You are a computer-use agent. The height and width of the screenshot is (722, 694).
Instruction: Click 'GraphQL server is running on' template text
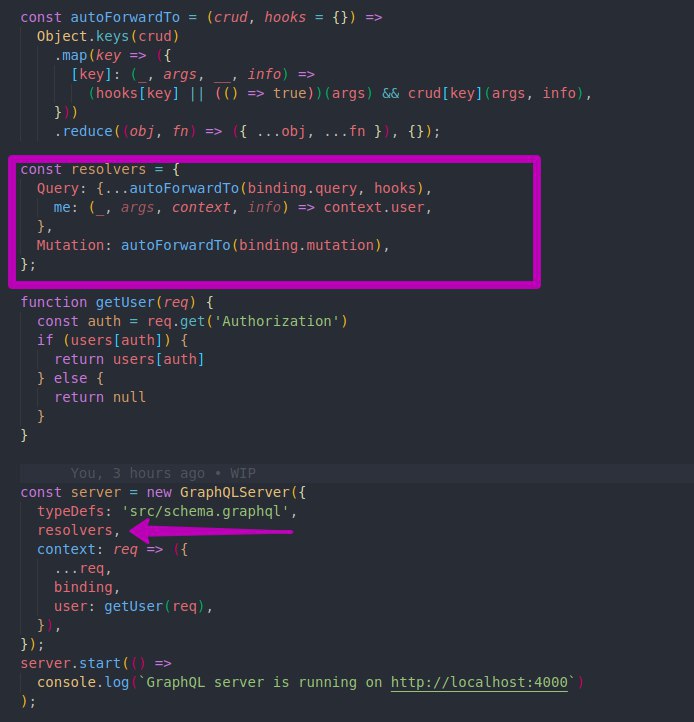coord(264,682)
